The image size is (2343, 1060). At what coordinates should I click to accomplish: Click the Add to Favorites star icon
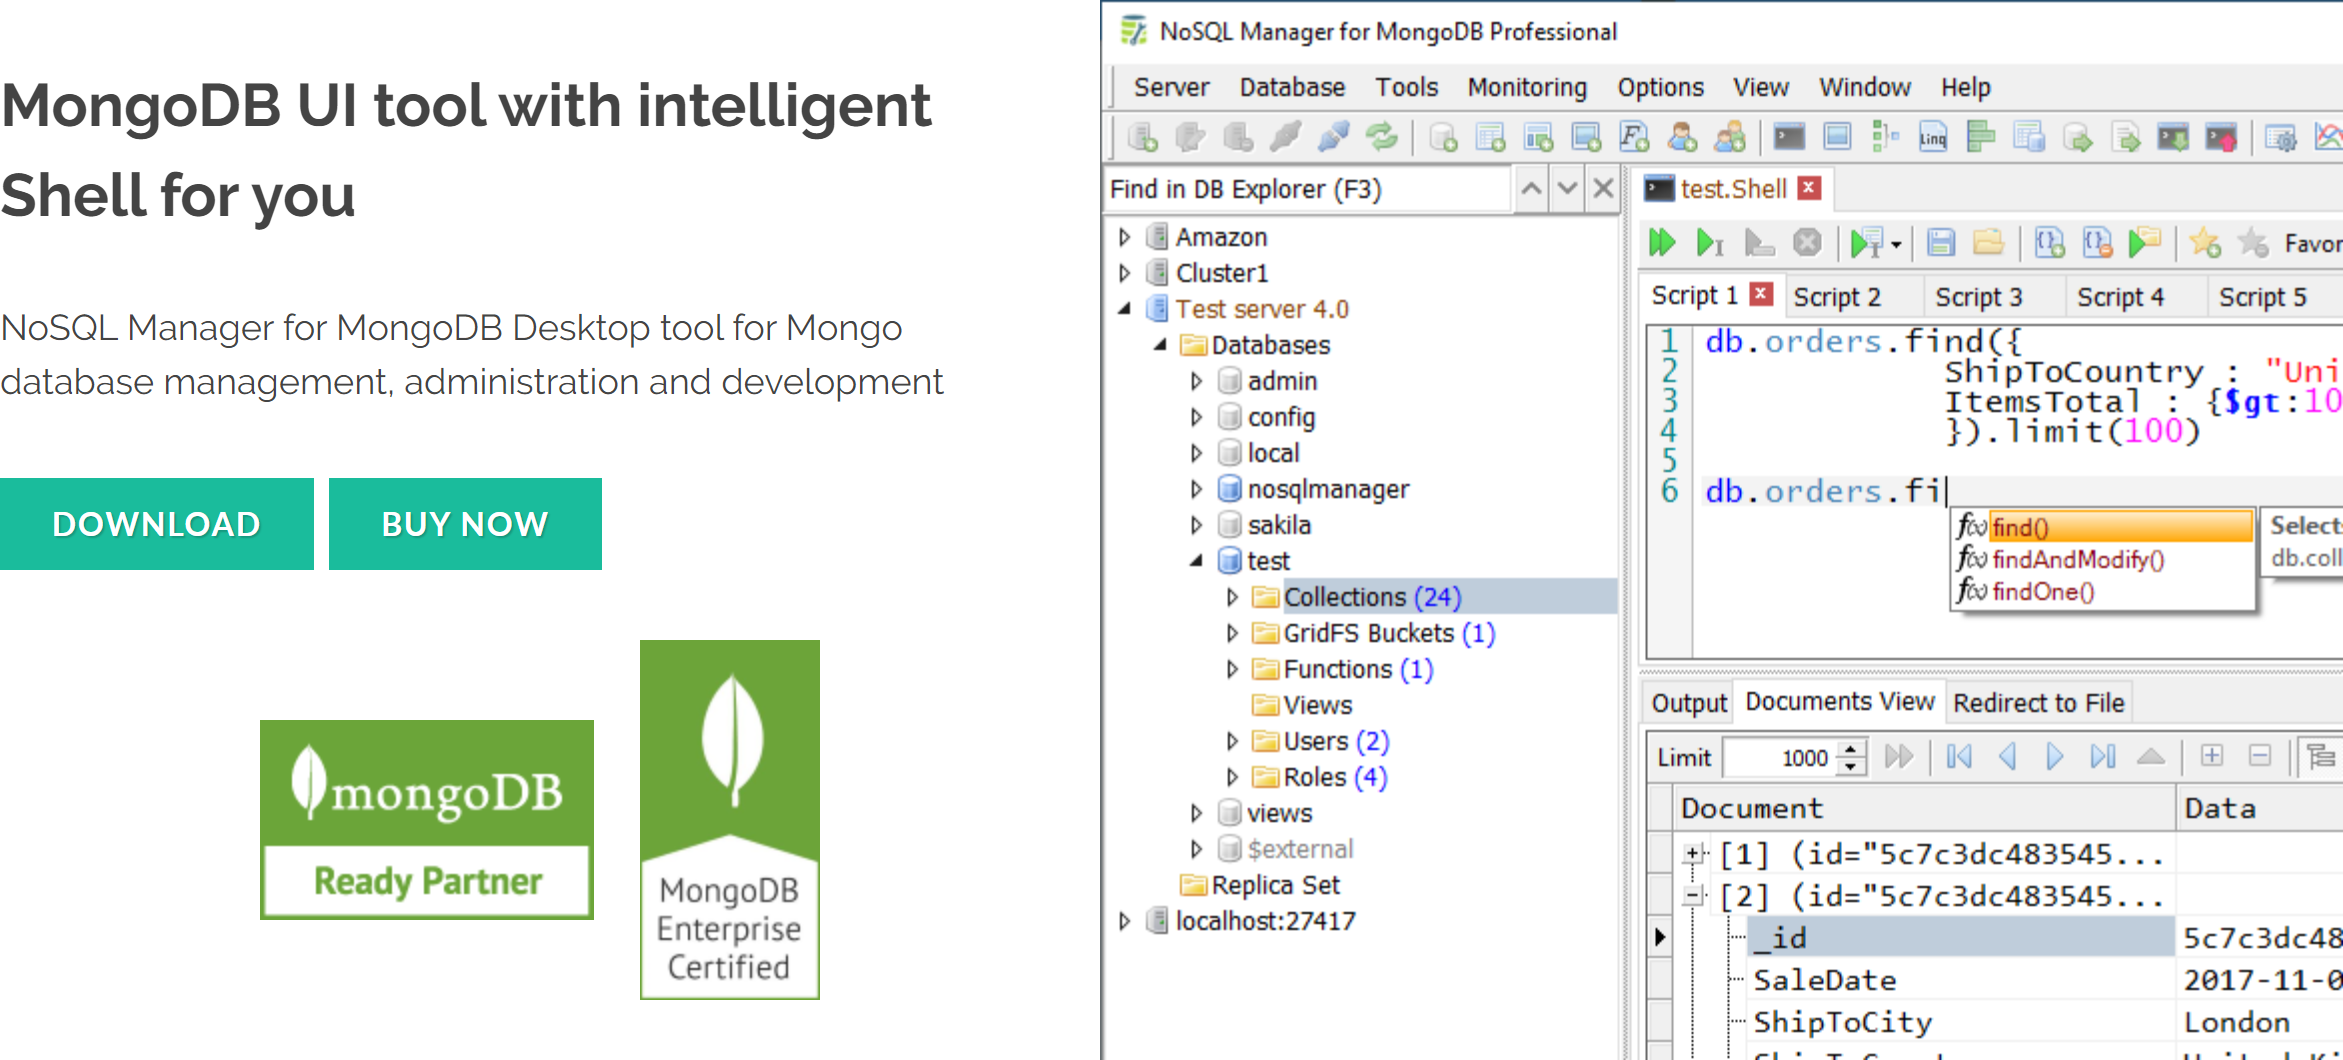coord(2204,243)
